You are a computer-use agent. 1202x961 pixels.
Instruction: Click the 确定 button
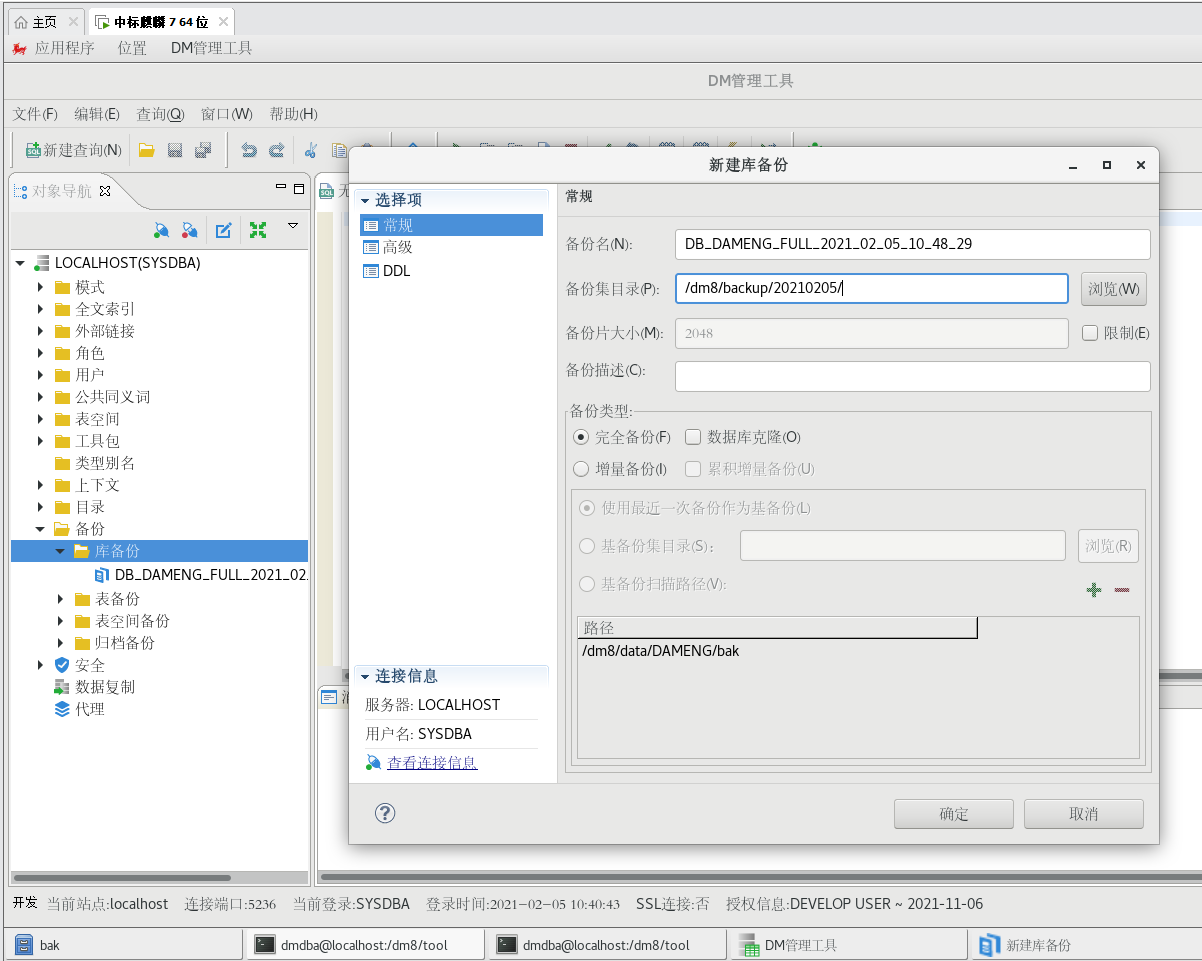pyautogui.click(x=954, y=814)
